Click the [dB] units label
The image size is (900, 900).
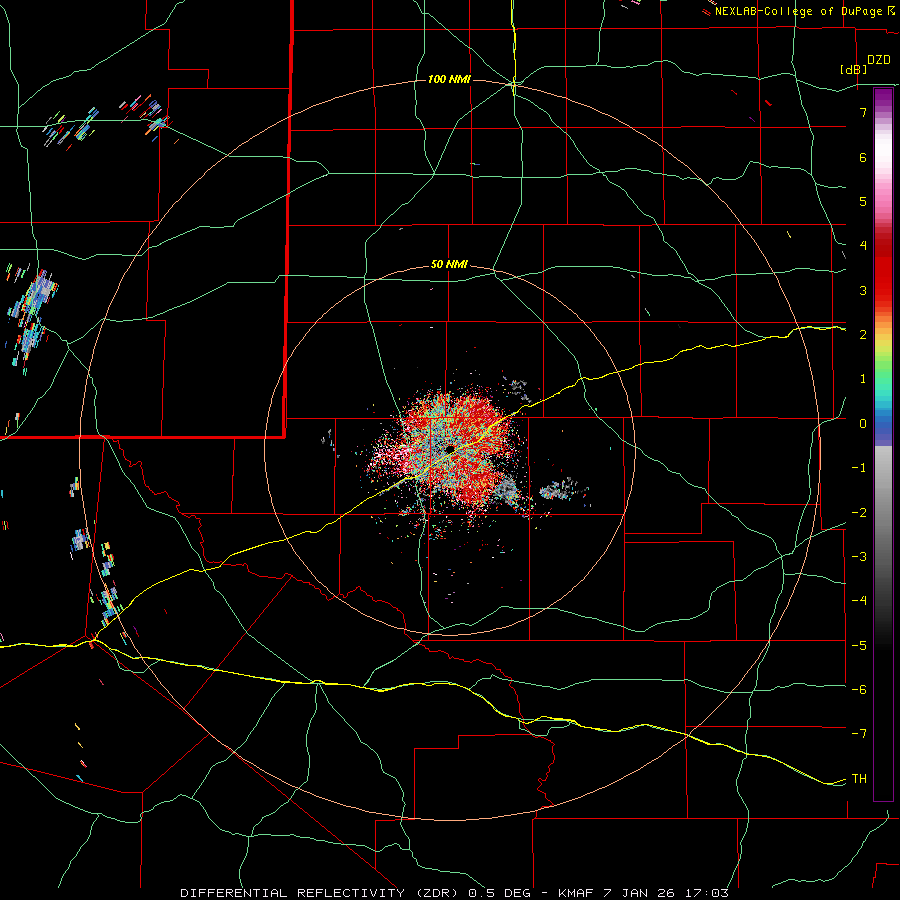click(x=854, y=69)
